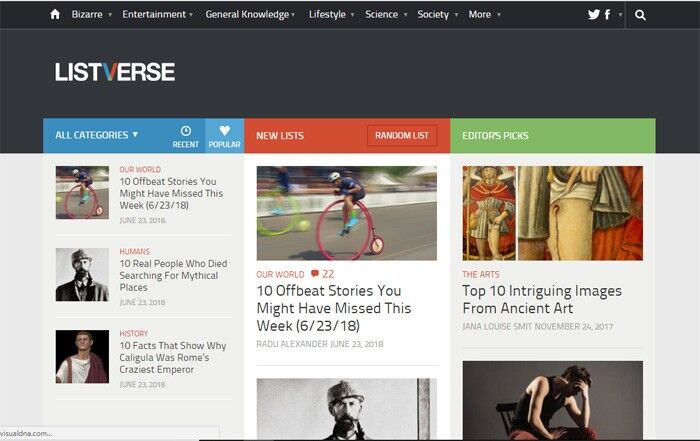700x441 pixels.
Task: Expand the Science menu
Action: click(386, 14)
